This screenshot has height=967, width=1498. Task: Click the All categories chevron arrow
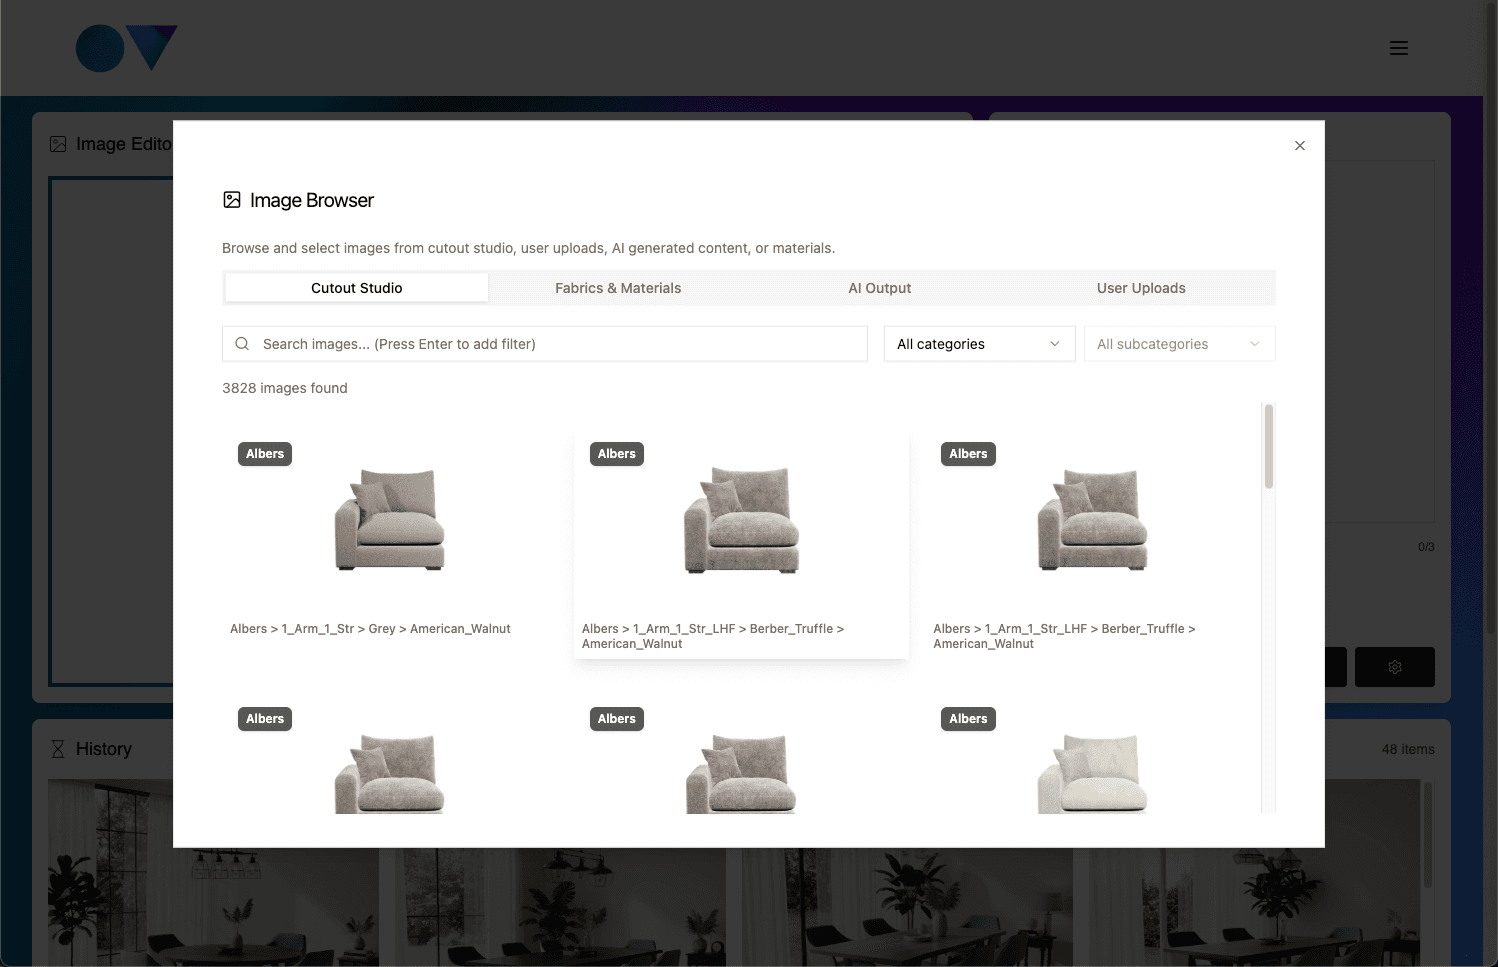(1054, 343)
